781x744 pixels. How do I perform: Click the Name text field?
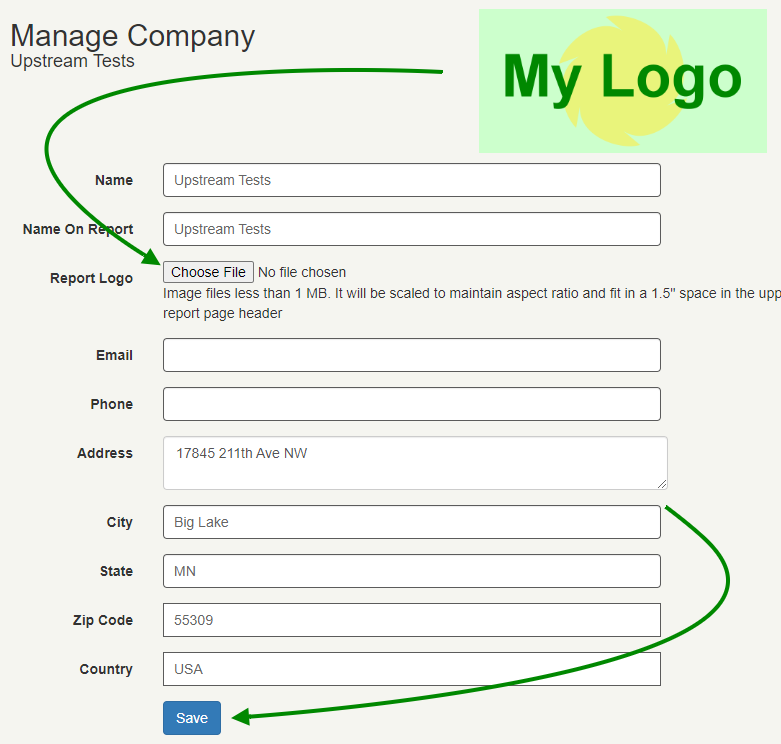411,180
